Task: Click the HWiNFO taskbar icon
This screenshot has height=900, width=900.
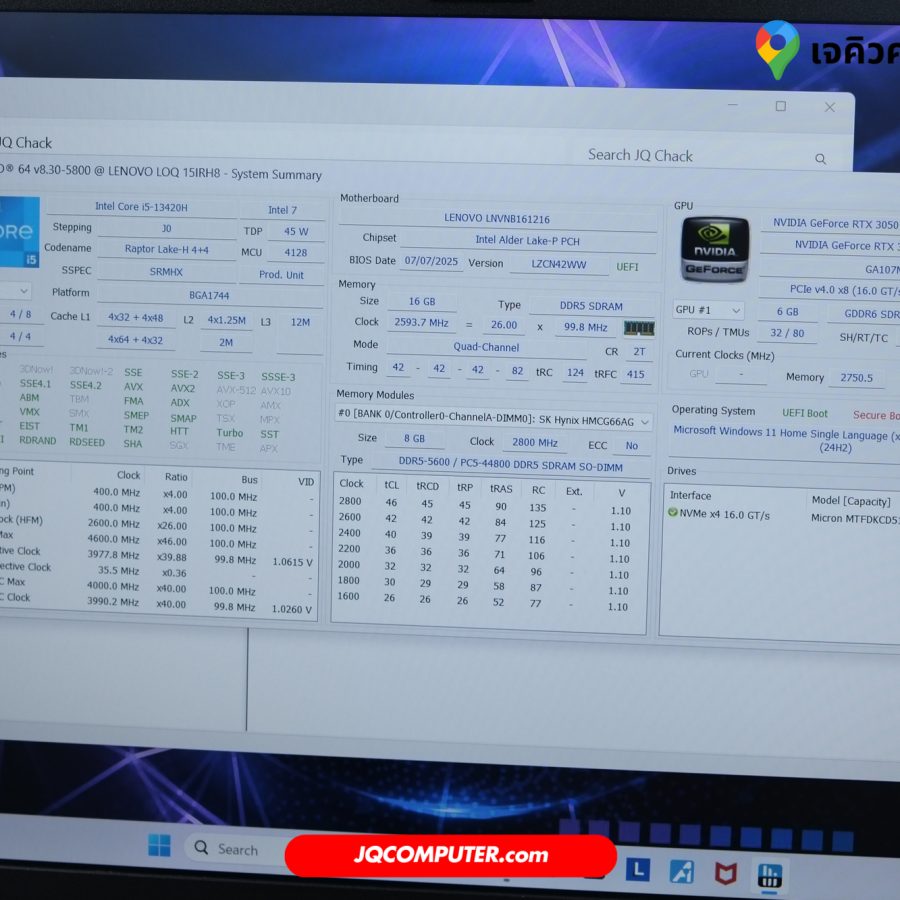Action: click(x=769, y=875)
